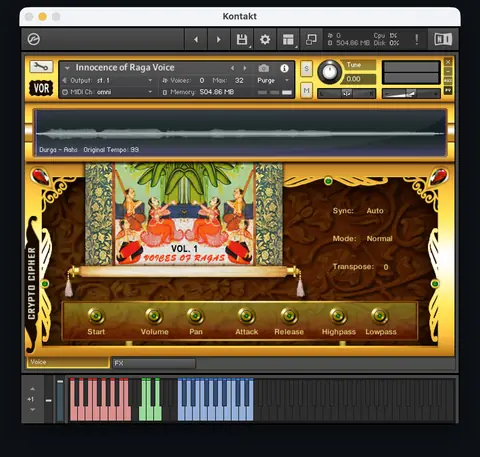Click the Native Instruments NI logo

(443, 39)
